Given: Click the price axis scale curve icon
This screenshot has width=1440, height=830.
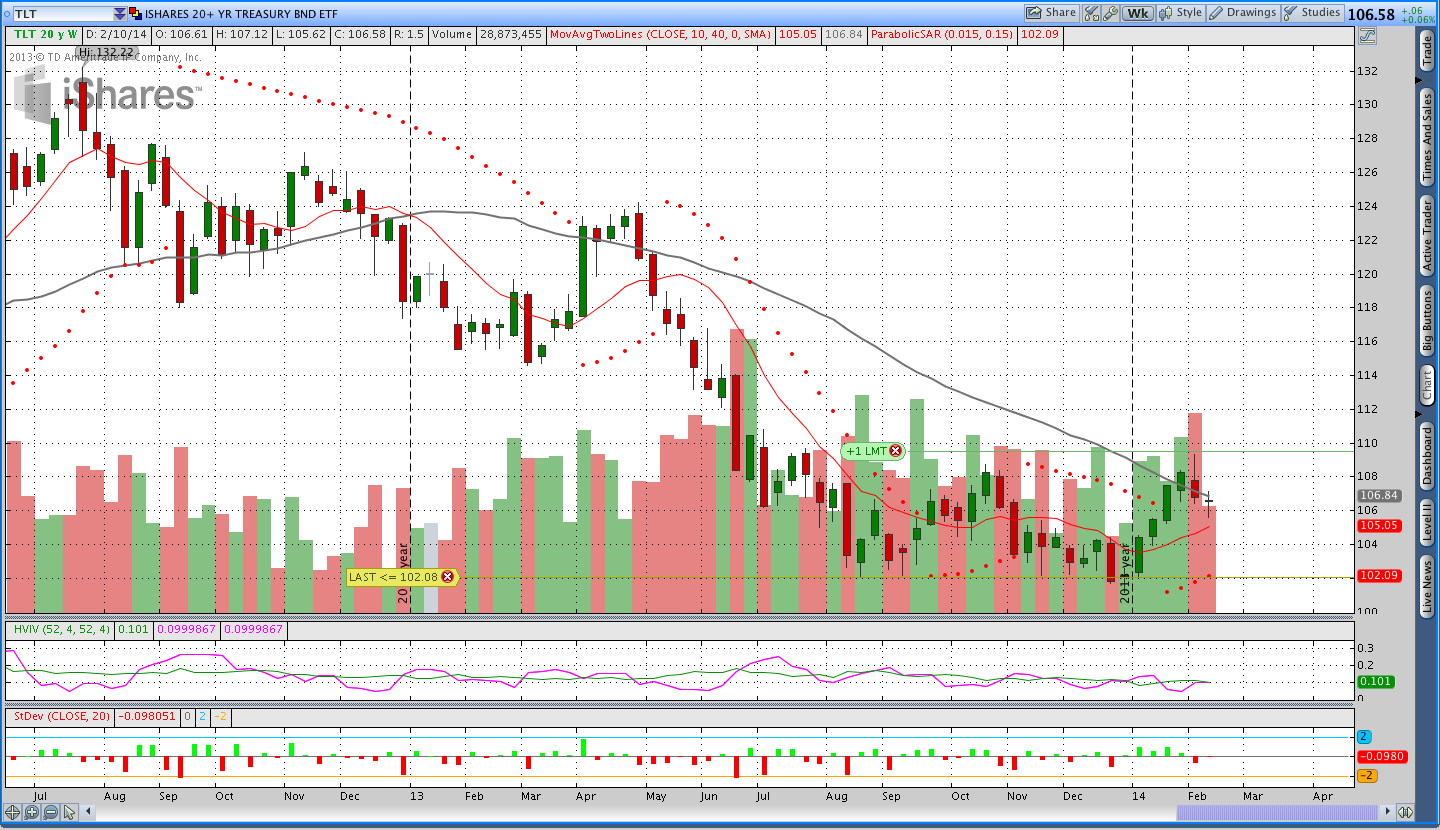Looking at the screenshot, I should 1367,35.
